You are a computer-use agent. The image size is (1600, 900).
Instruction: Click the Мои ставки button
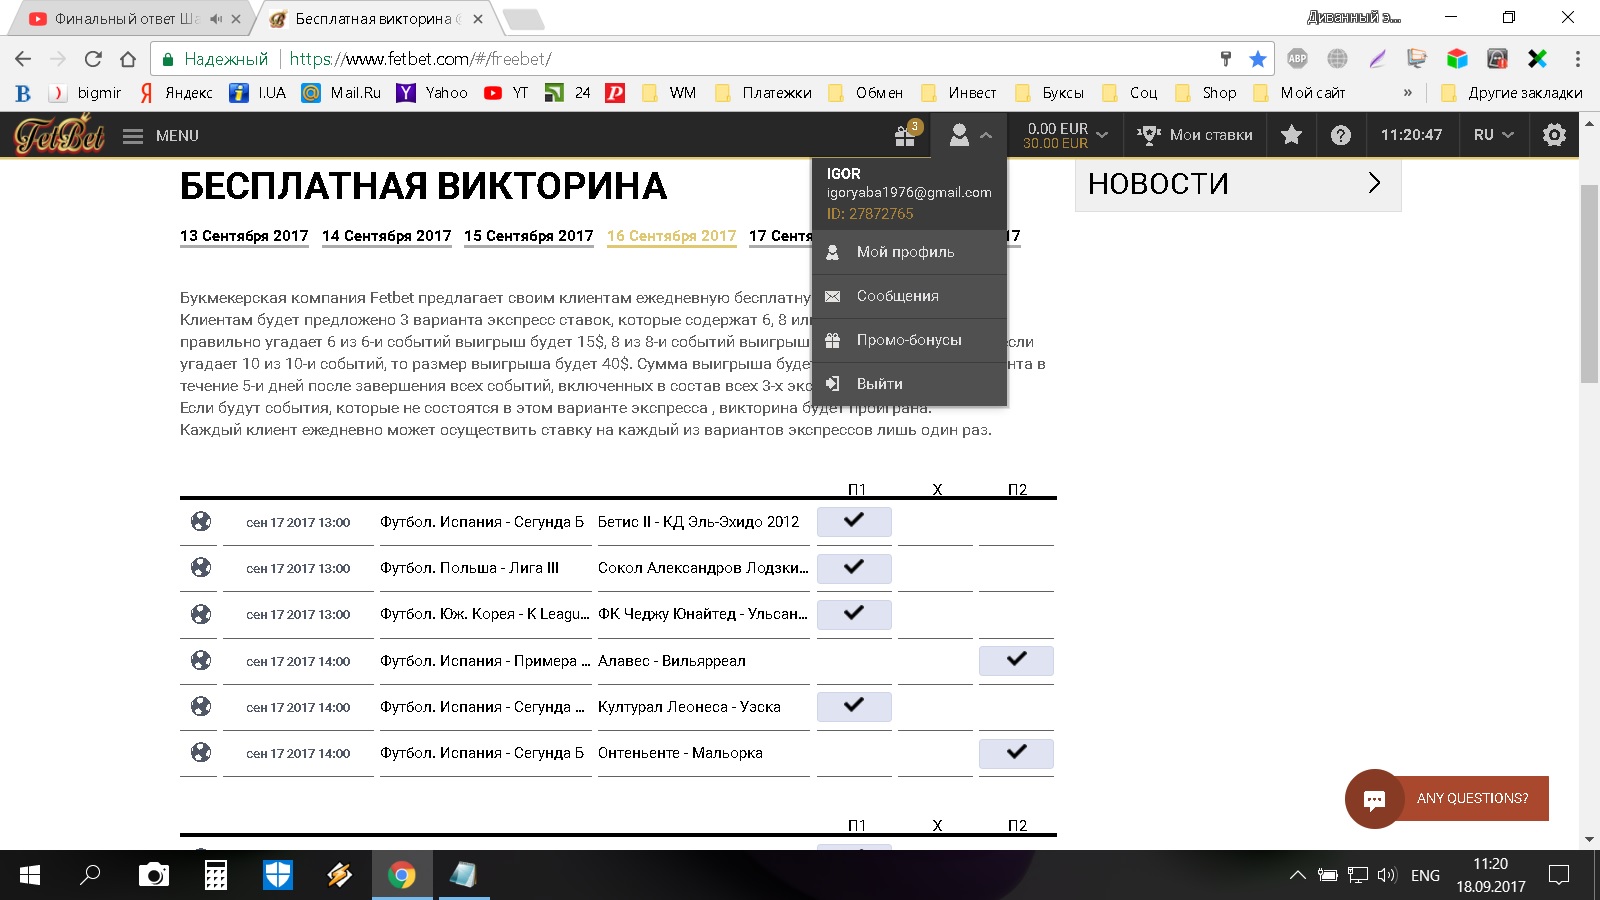point(1196,135)
